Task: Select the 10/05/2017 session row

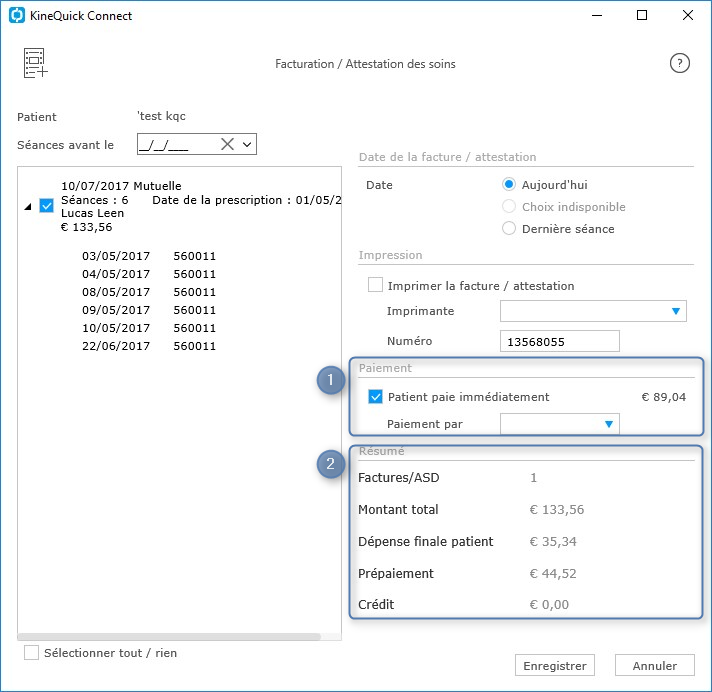Action: point(148,328)
